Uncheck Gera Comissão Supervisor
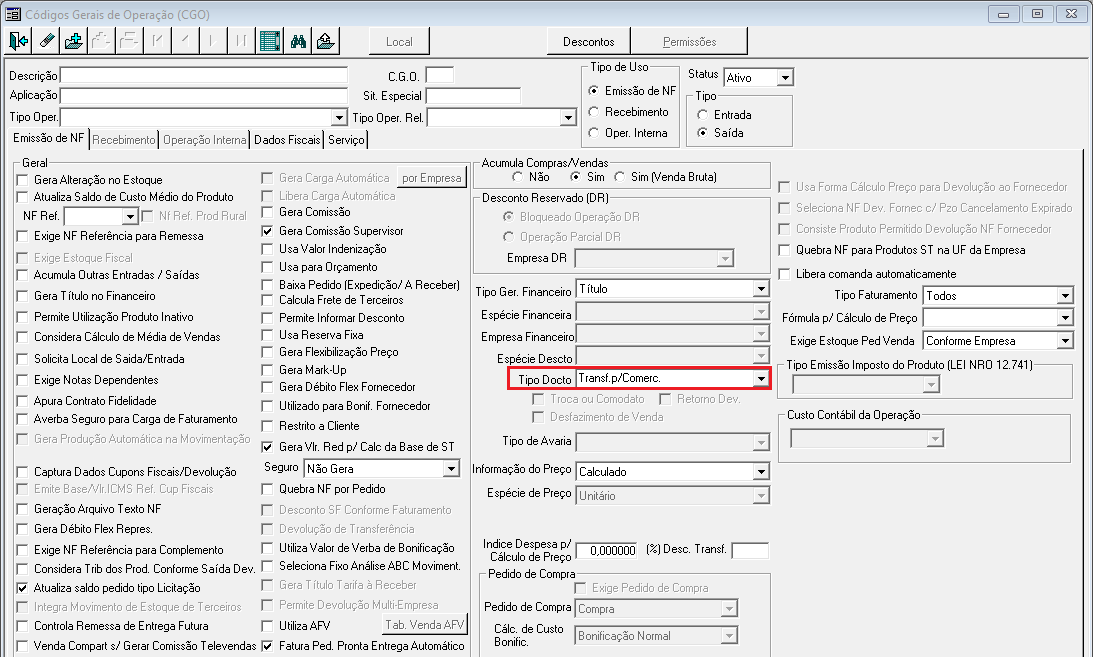 pos(267,231)
